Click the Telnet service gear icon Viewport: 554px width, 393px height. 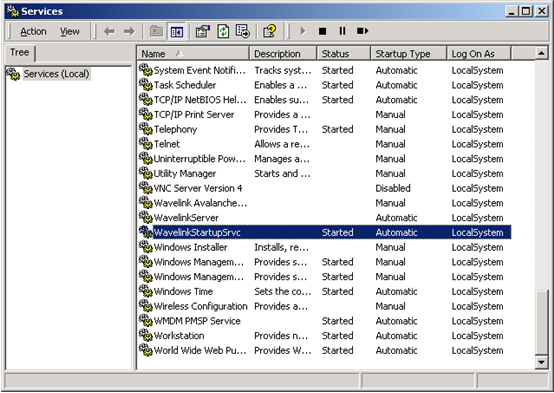point(146,143)
